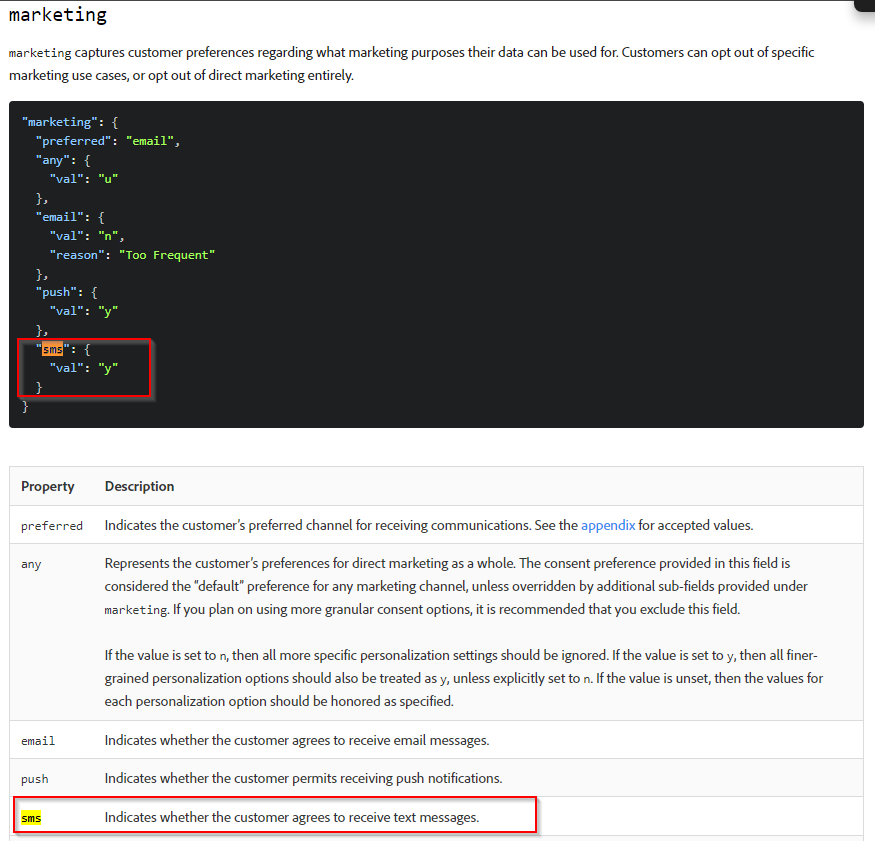Click the "Property" column header
The width and height of the screenshot is (875, 841).
(48, 486)
